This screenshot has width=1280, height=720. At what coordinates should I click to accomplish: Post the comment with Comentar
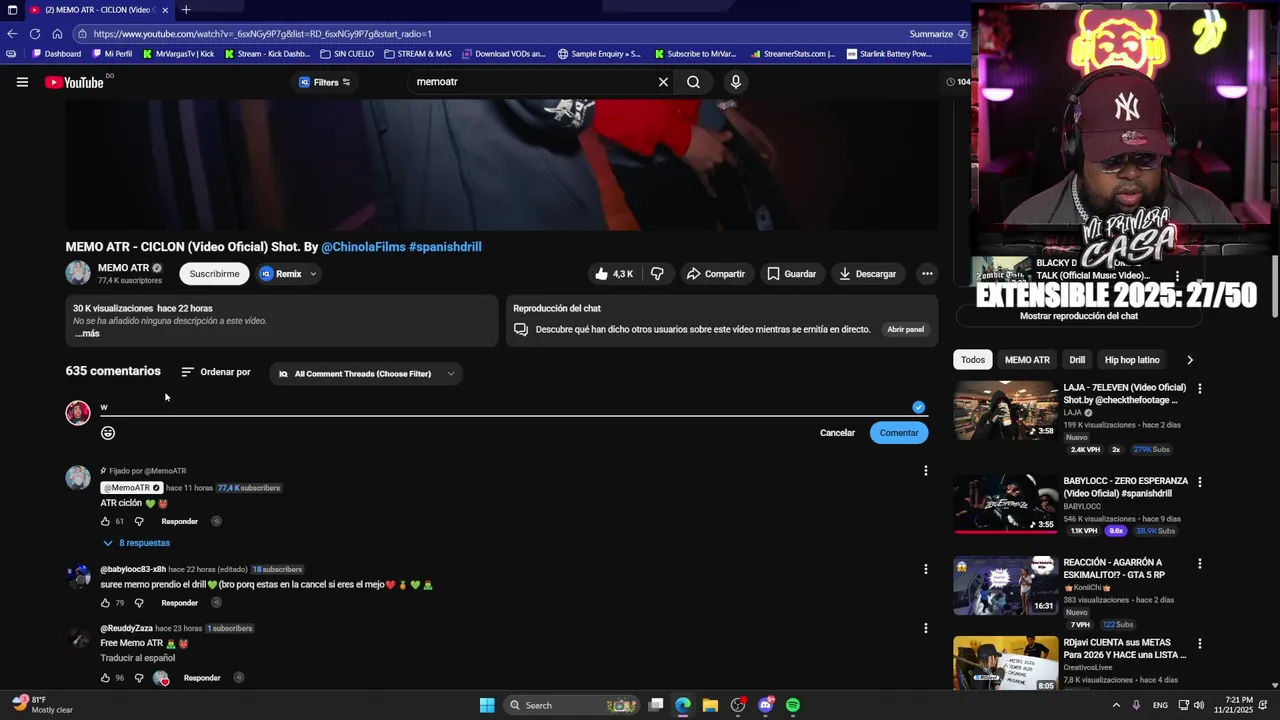[x=899, y=433]
